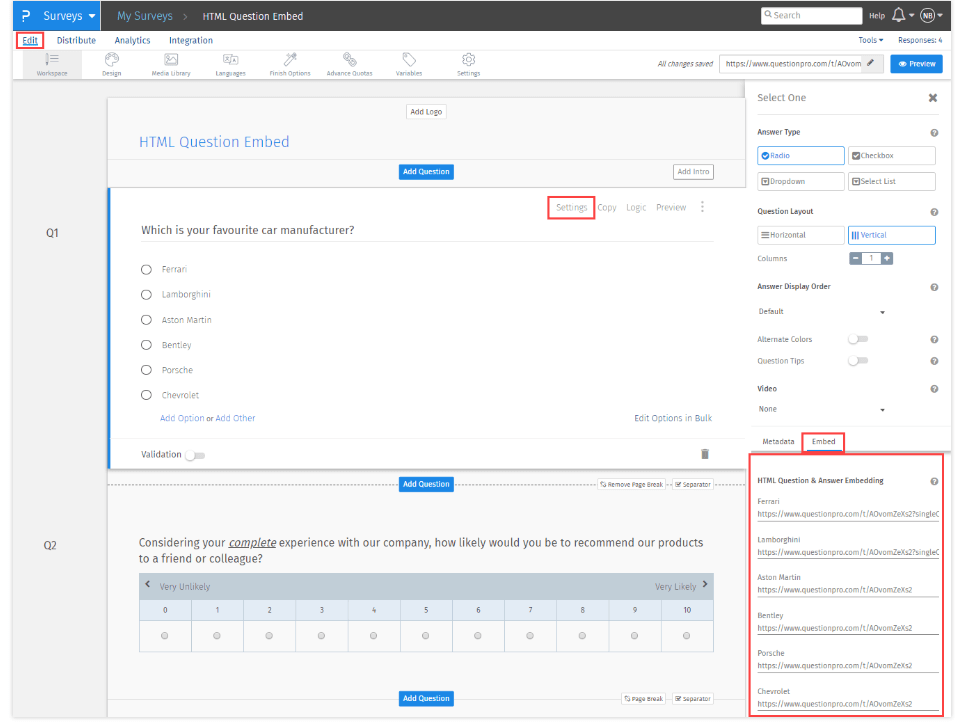
Task: Switch to the Edit tab
Action: click(30, 41)
